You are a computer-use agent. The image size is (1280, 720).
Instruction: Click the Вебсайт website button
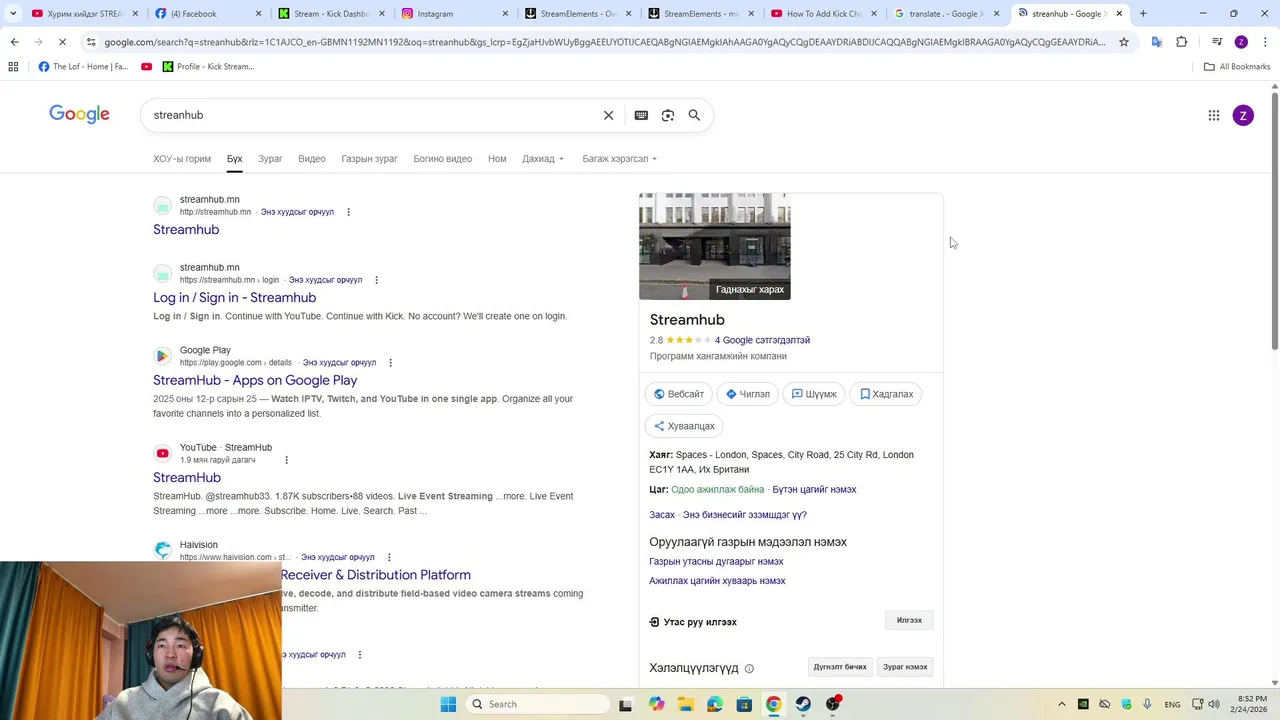[679, 394]
